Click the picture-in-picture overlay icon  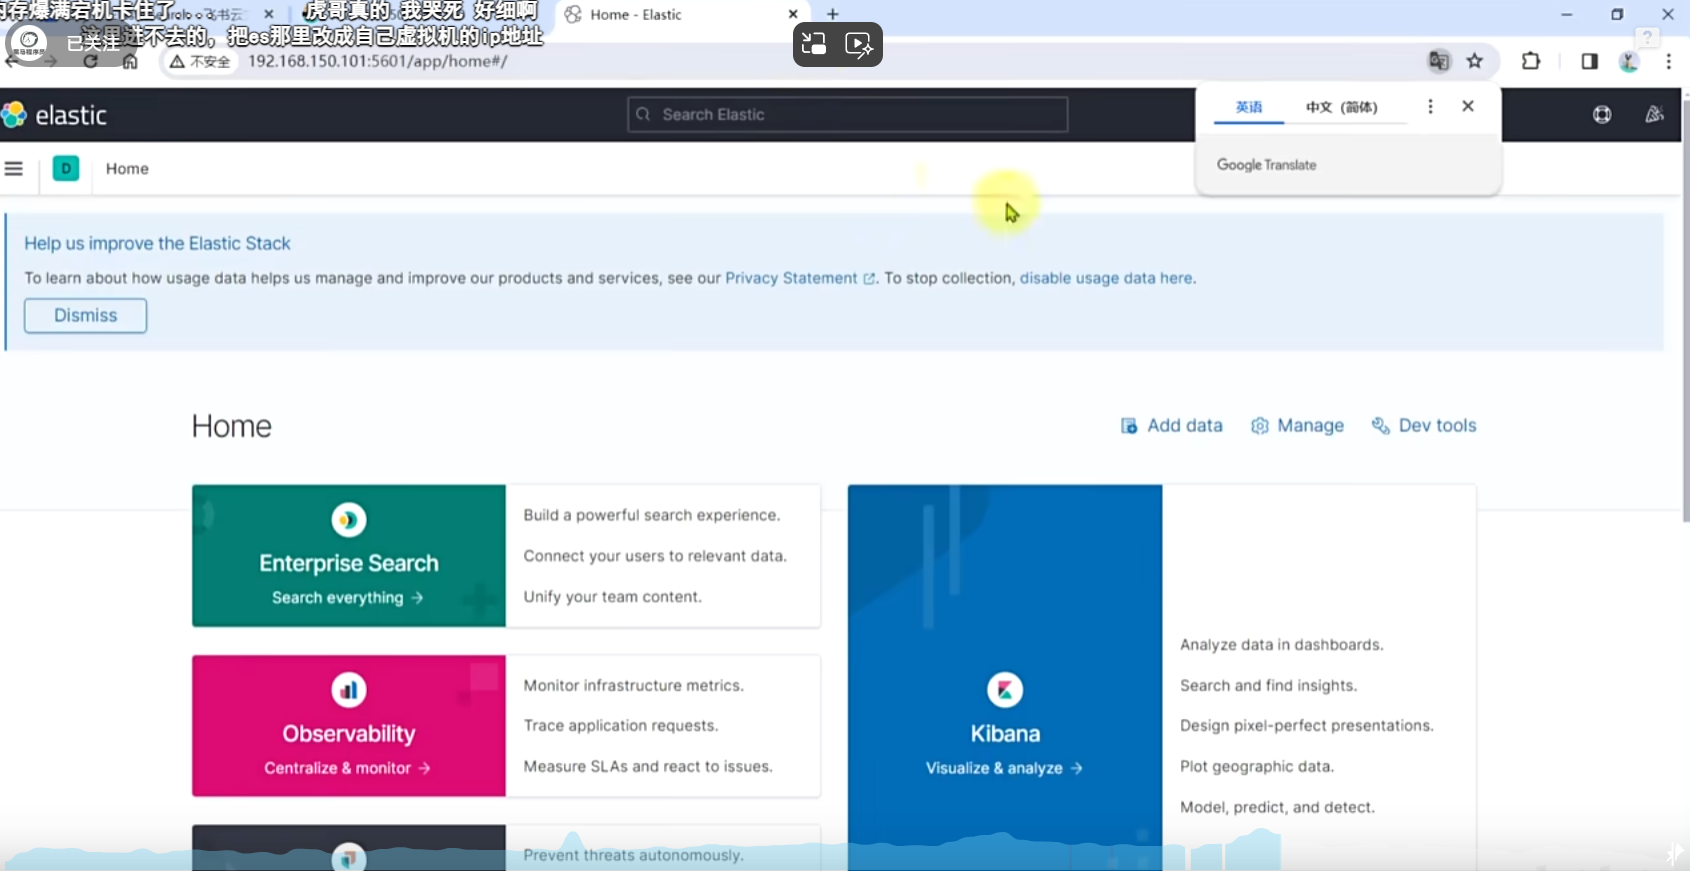point(815,44)
